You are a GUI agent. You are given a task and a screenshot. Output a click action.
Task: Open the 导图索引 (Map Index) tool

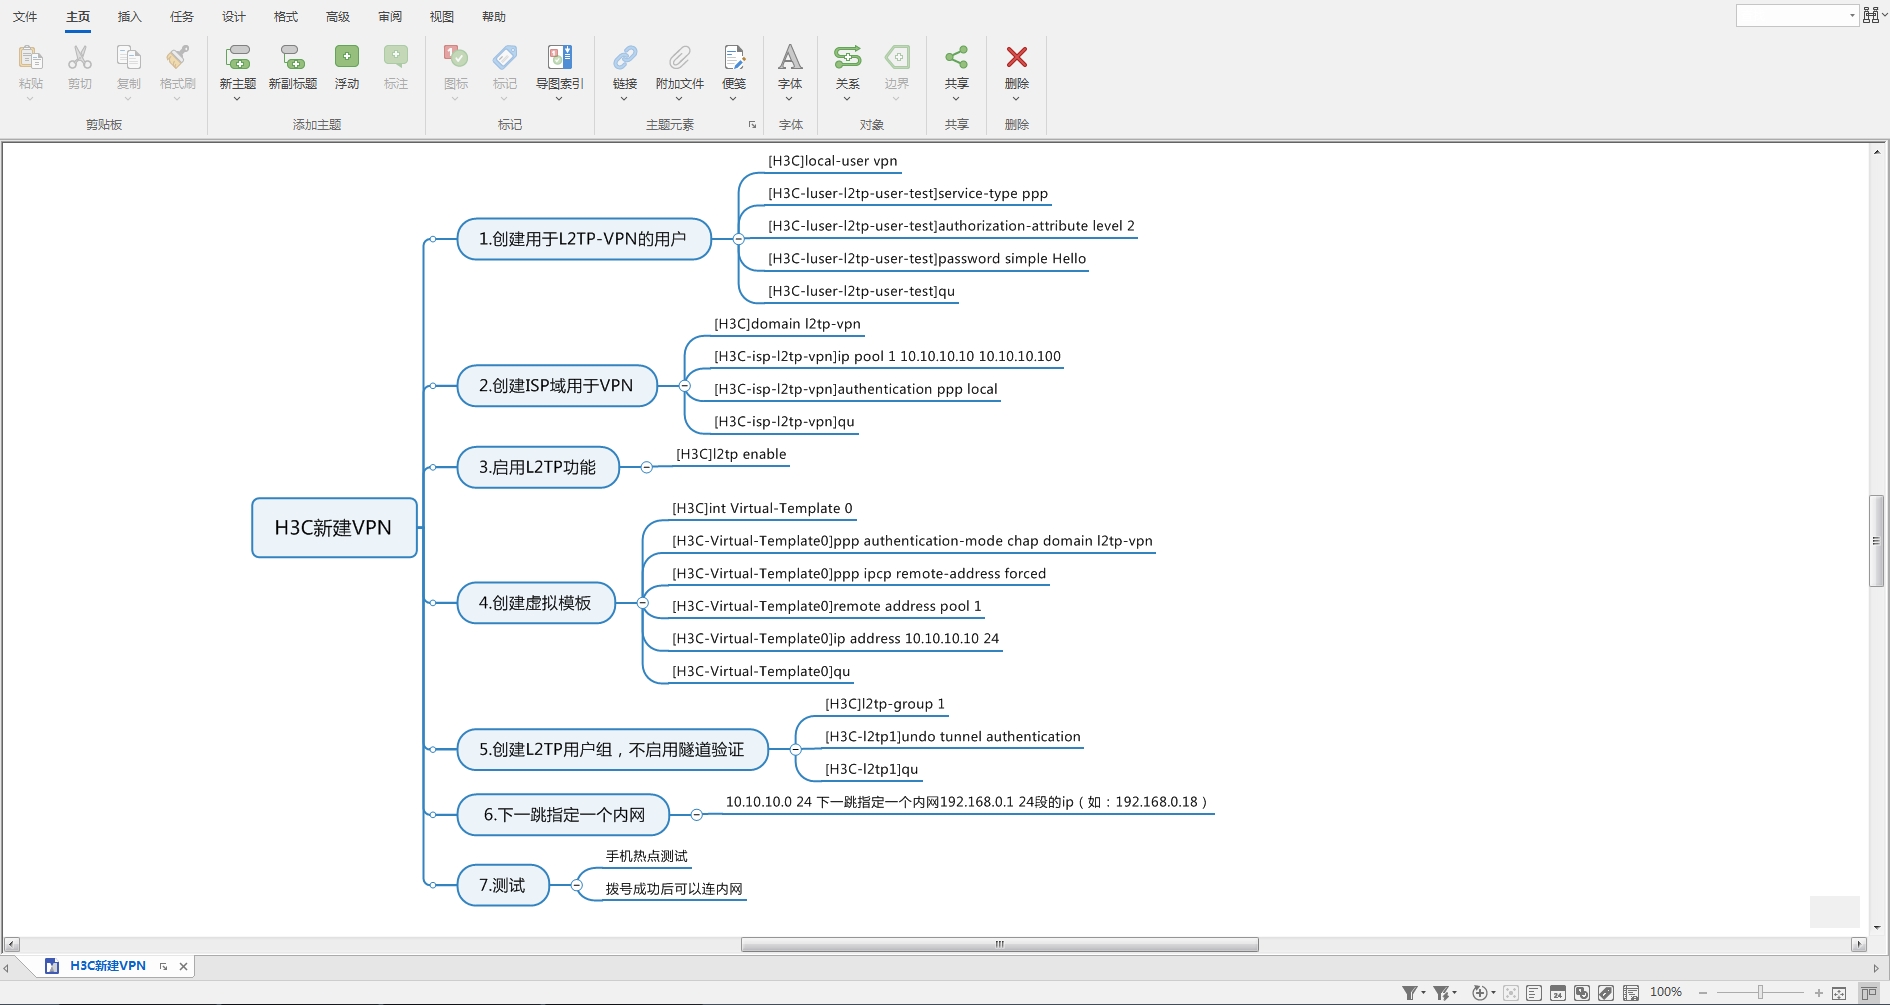[559, 58]
